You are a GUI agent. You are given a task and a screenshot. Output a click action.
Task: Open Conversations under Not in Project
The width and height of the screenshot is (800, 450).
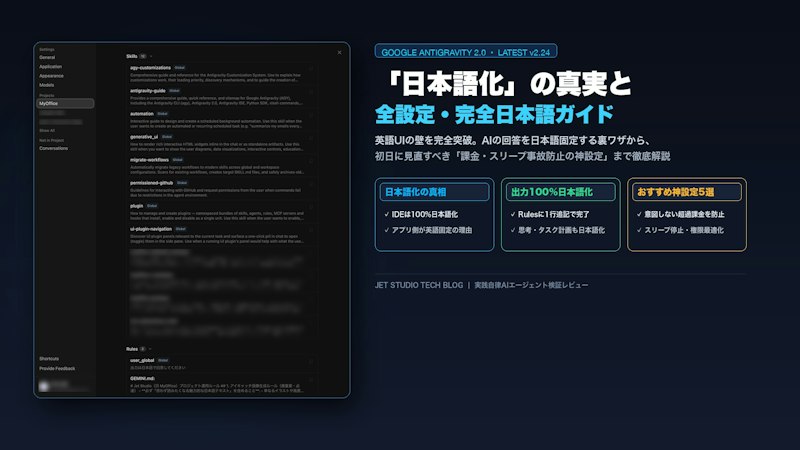pos(54,148)
